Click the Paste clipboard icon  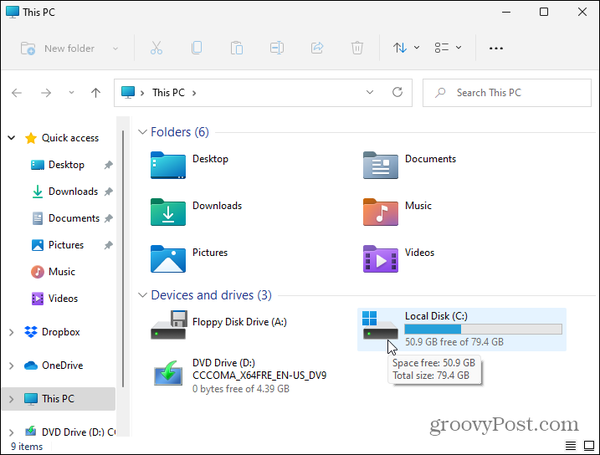pyautogui.click(x=237, y=48)
